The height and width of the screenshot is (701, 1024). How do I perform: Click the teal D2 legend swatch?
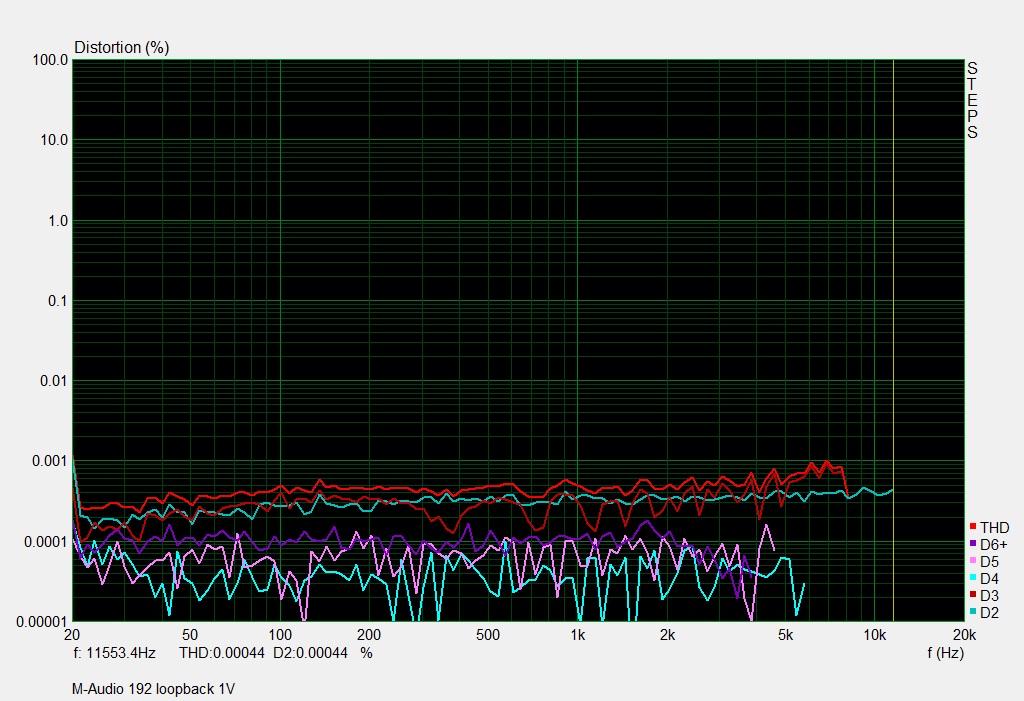coord(973,611)
